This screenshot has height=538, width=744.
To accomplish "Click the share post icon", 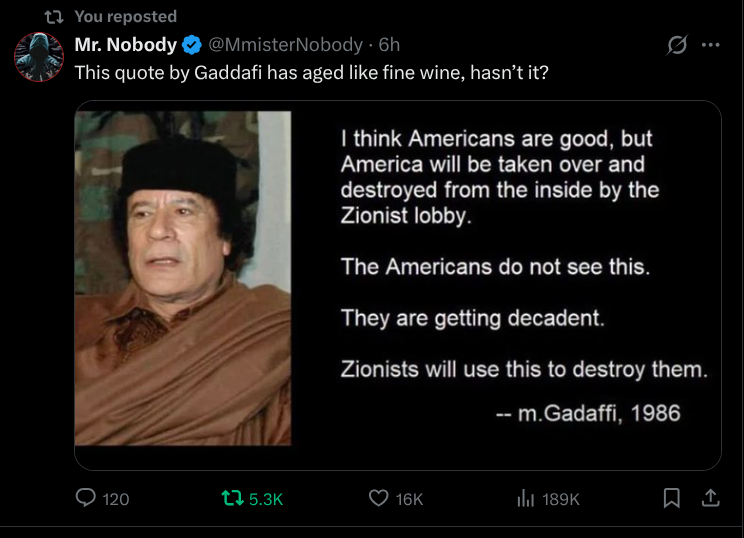I will (710, 497).
